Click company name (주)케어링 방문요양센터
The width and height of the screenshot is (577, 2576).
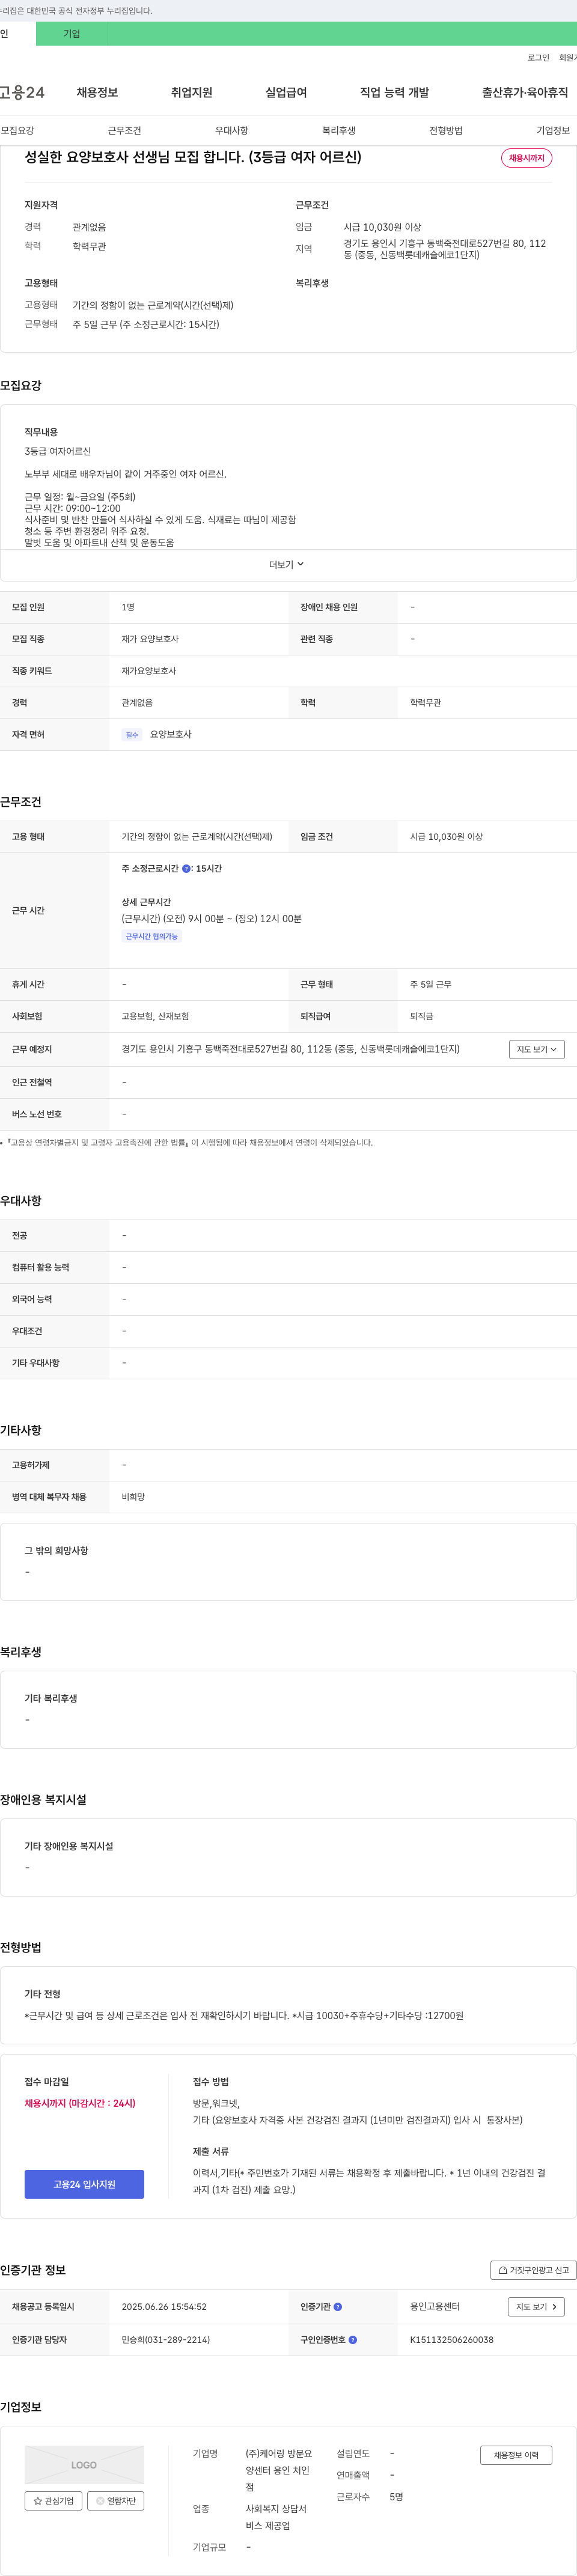coord(279,2470)
